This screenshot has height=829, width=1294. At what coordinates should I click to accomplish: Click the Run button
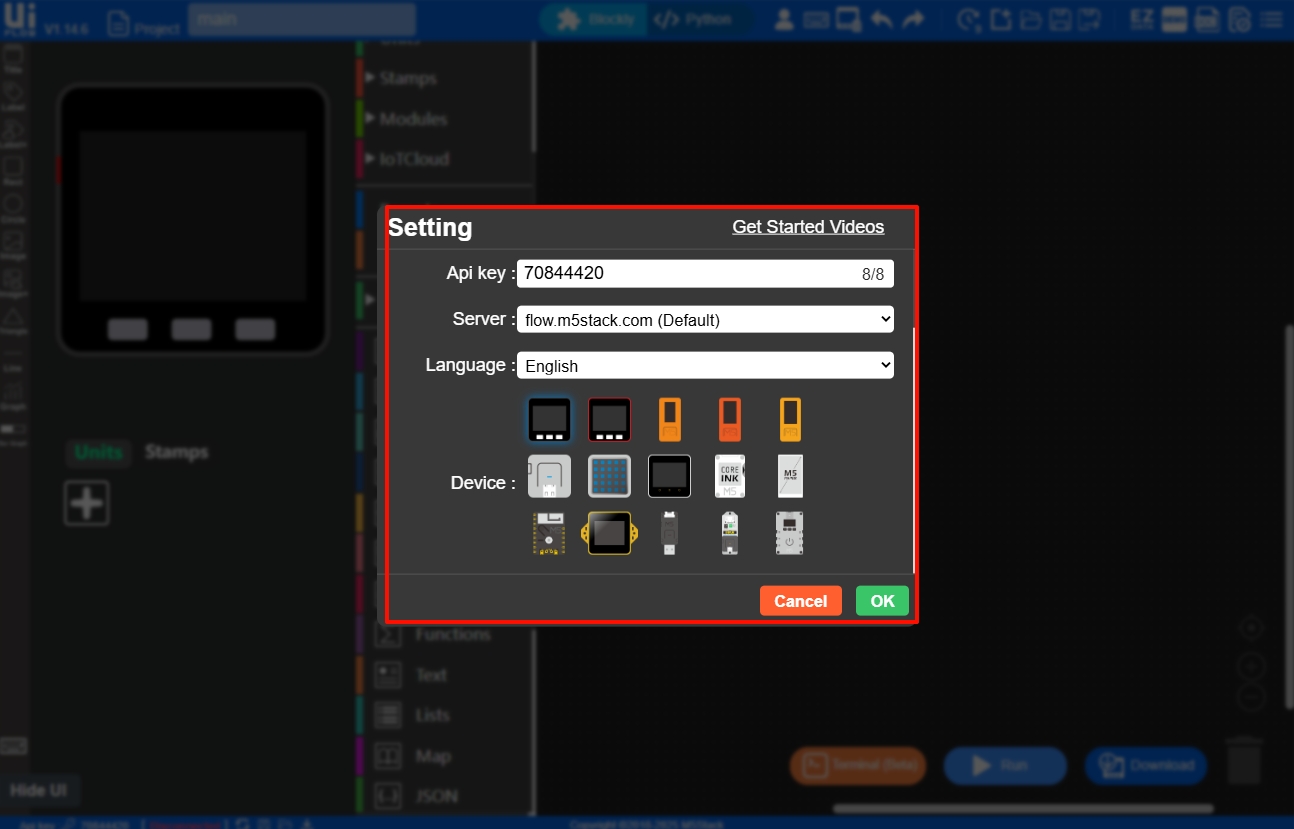(x=1005, y=766)
